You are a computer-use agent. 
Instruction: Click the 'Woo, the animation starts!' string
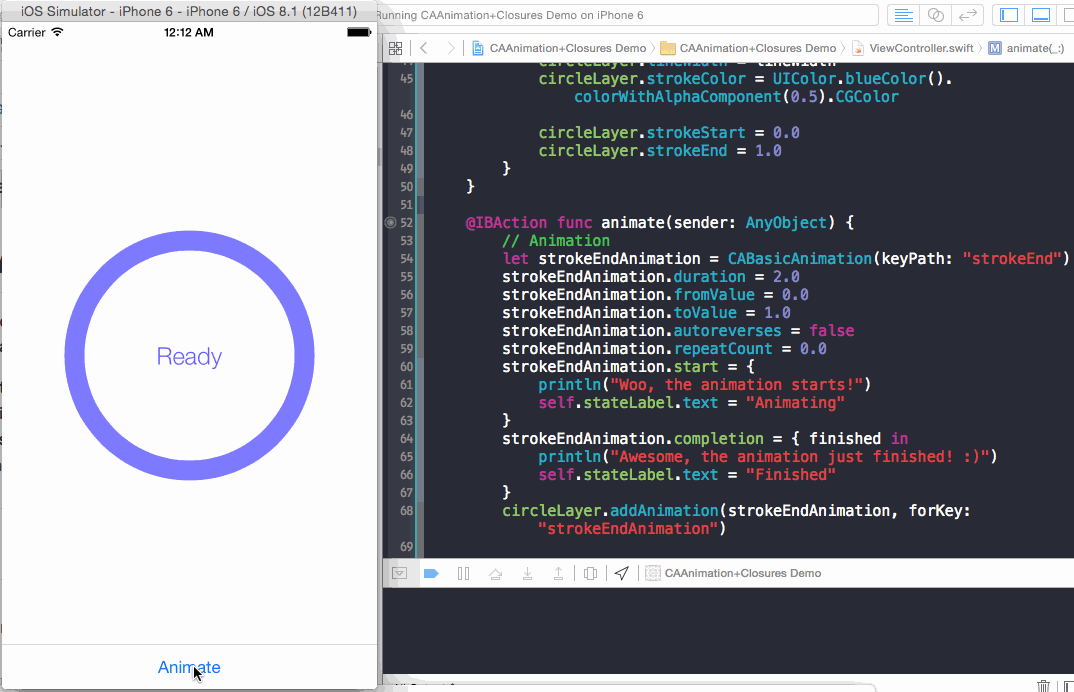click(736, 385)
